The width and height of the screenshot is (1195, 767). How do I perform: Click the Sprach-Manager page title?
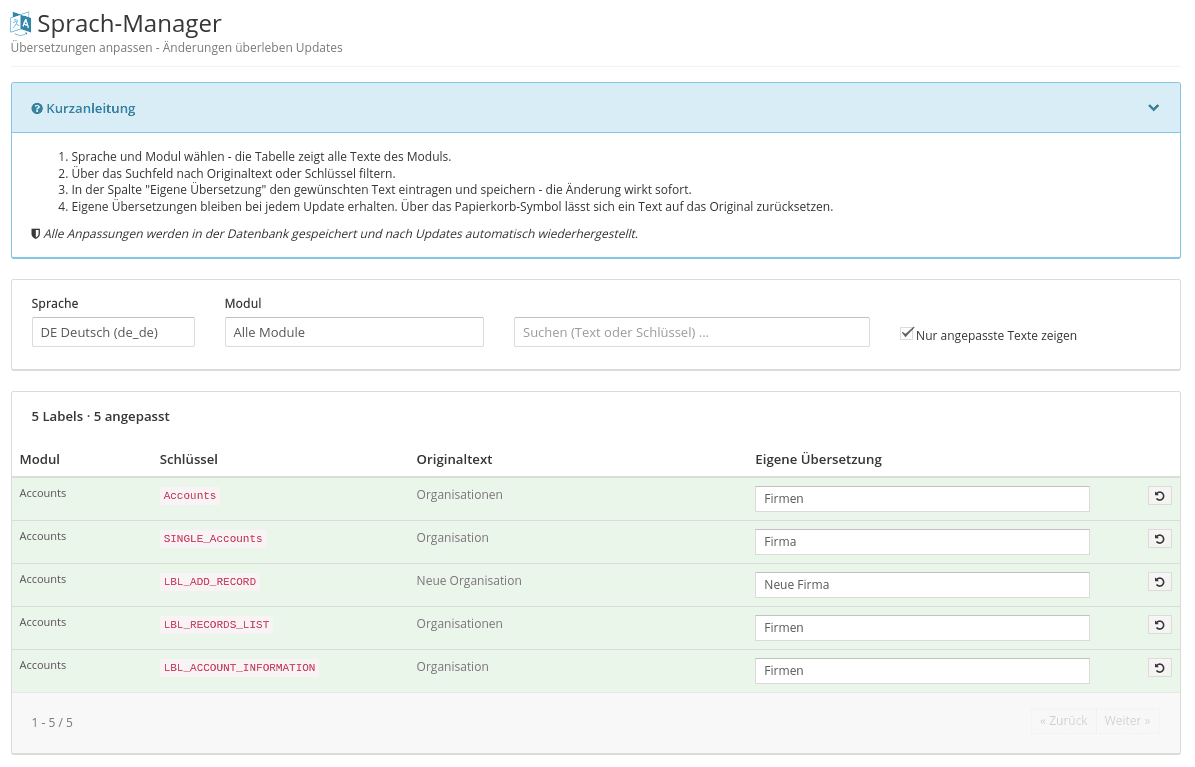(x=130, y=24)
